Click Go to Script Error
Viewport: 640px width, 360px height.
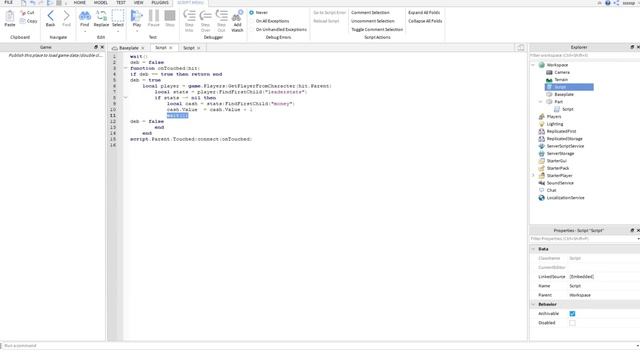(x=329, y=13)
